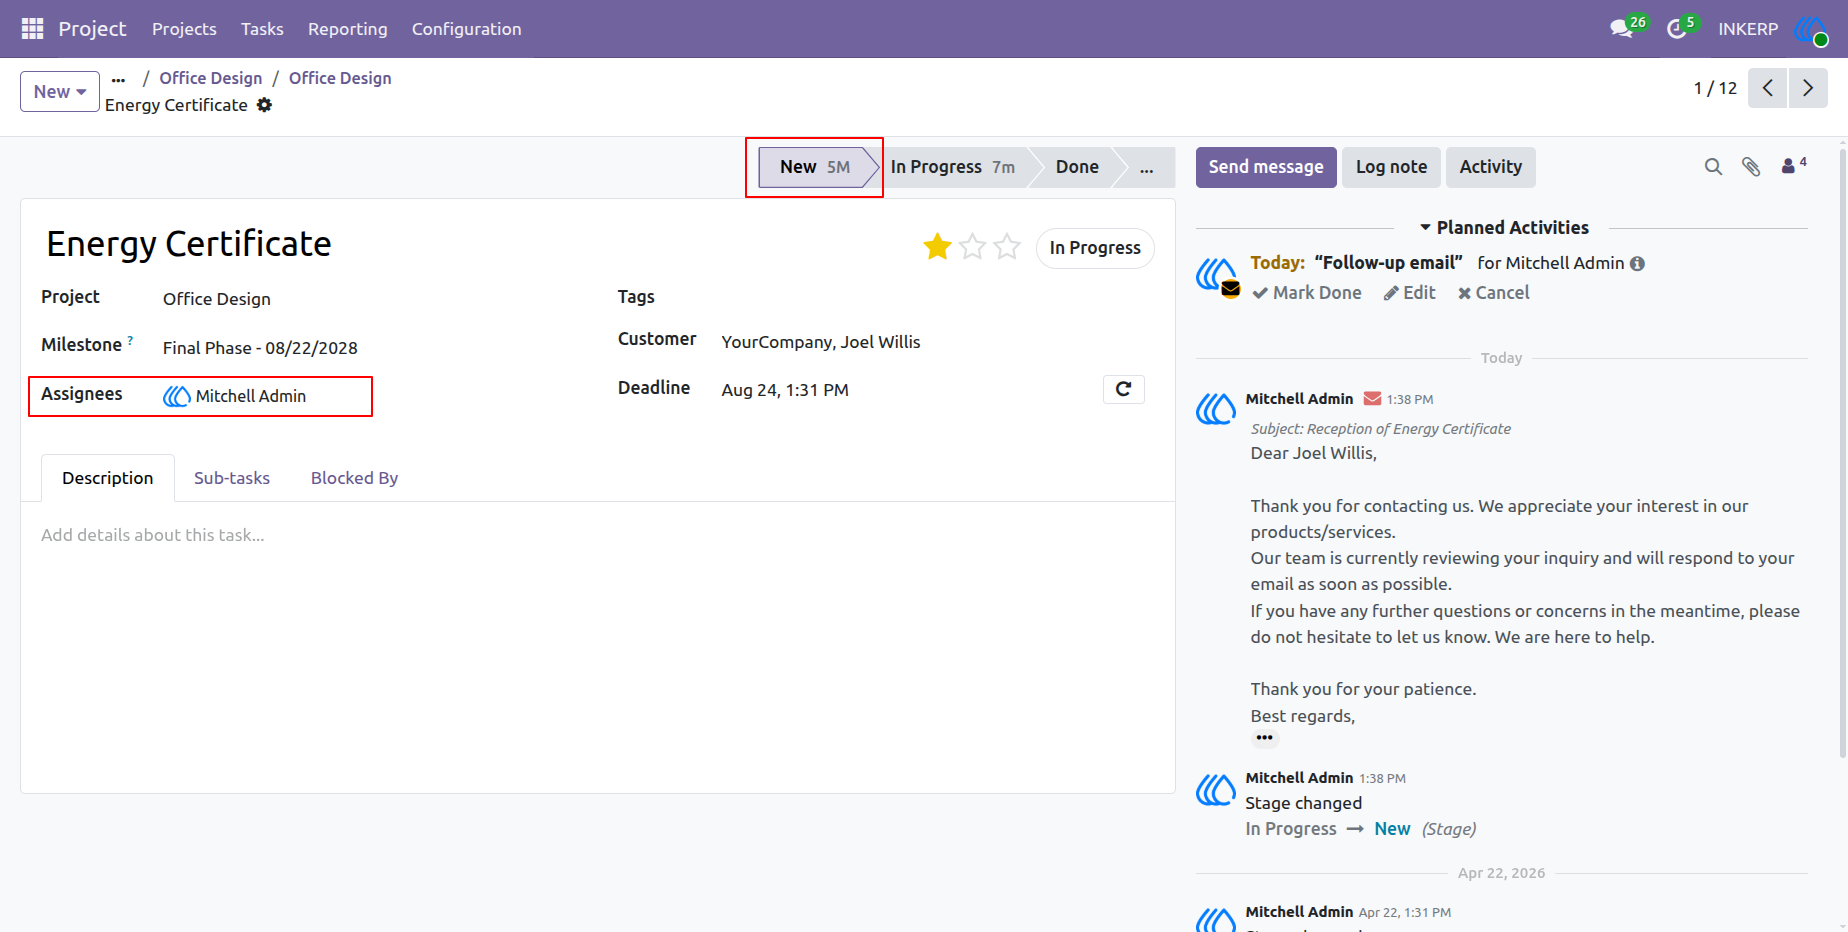Switch to Blocked By tab
Screen dimensions: 1848x932
(354, 478)
